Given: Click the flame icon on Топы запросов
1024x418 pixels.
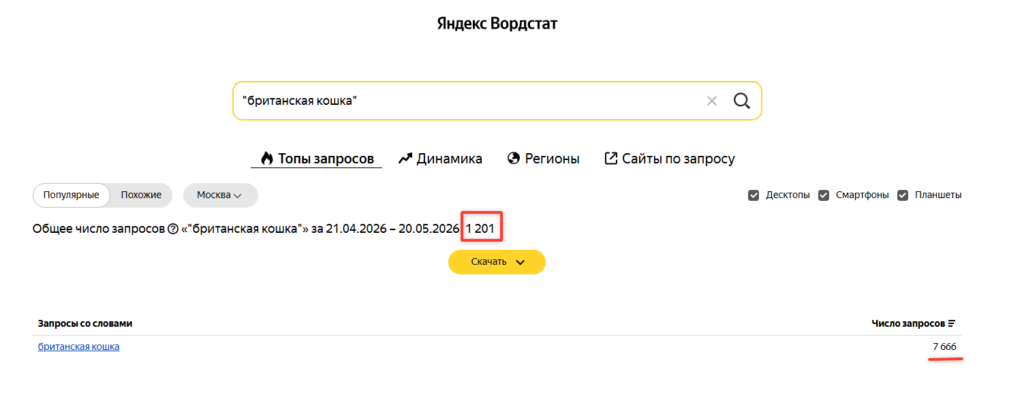Looking at the screenshot, I should [x=266, y=158].
